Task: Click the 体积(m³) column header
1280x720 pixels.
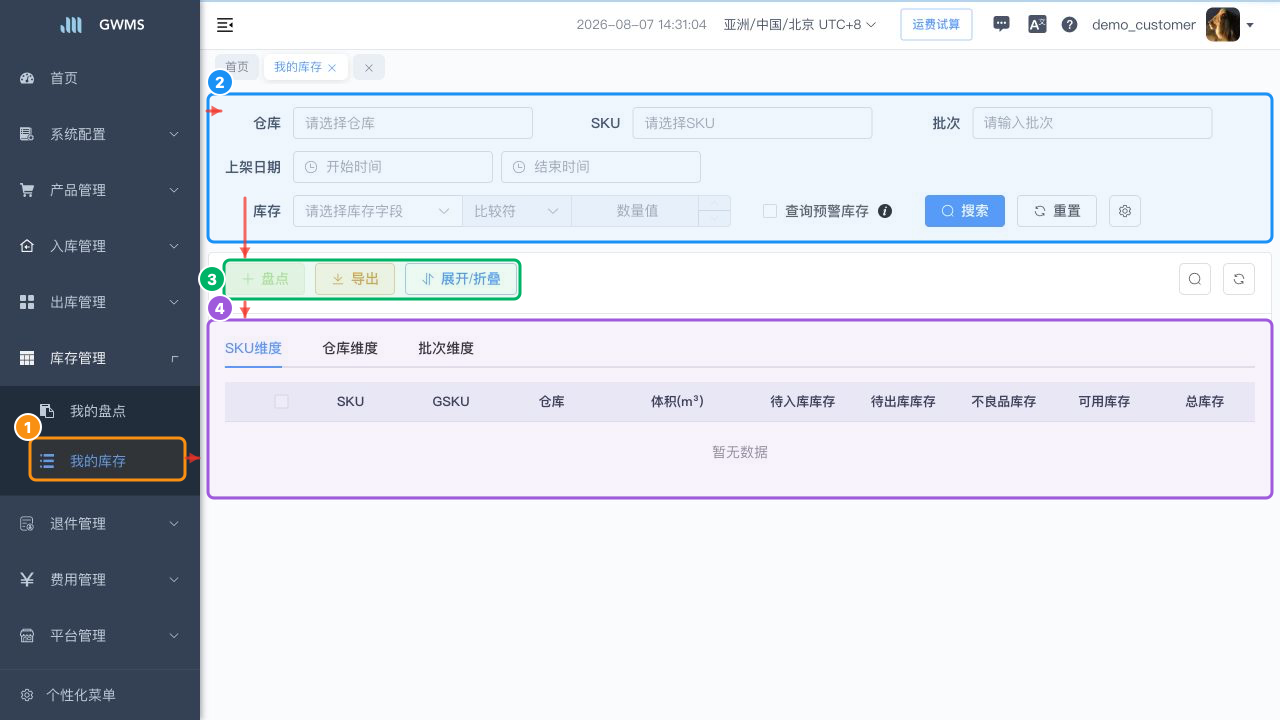Action: click(x=677, y=401)
